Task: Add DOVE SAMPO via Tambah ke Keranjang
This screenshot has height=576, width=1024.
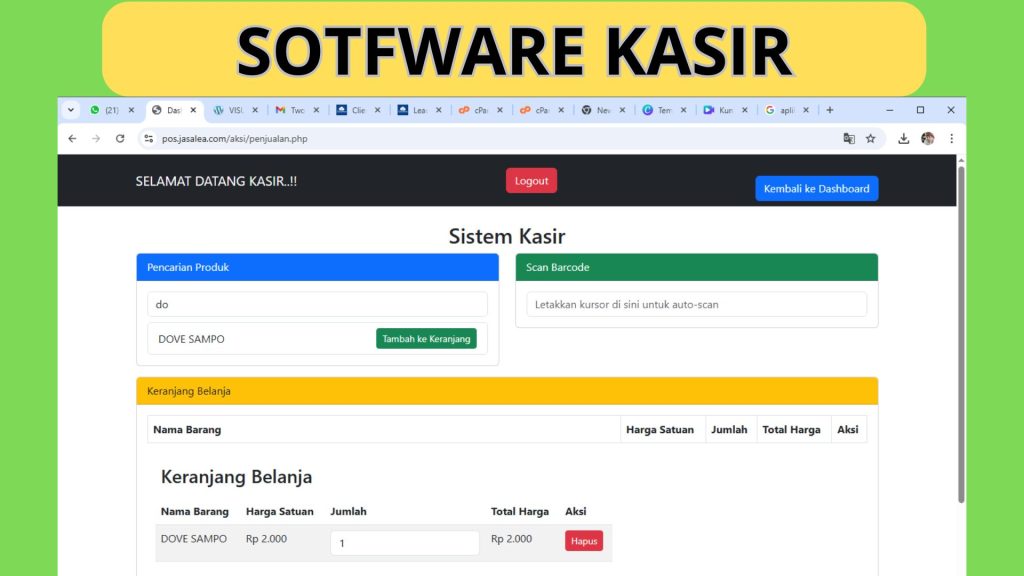Action: (427, 338)
